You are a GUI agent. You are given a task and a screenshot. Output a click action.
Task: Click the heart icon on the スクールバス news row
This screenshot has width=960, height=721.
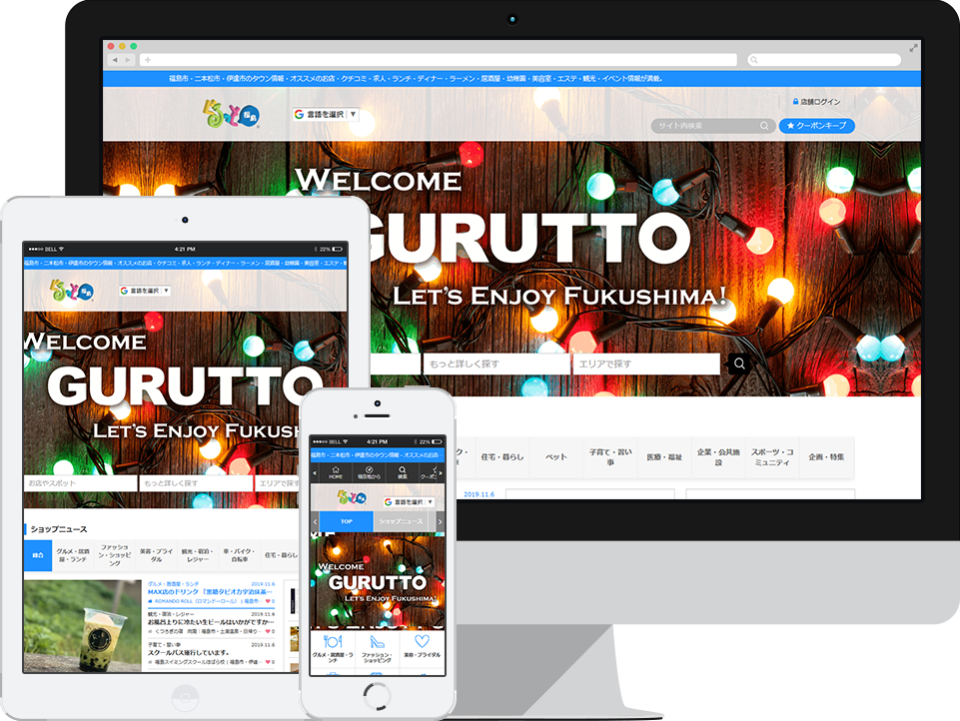coord(269,662)
